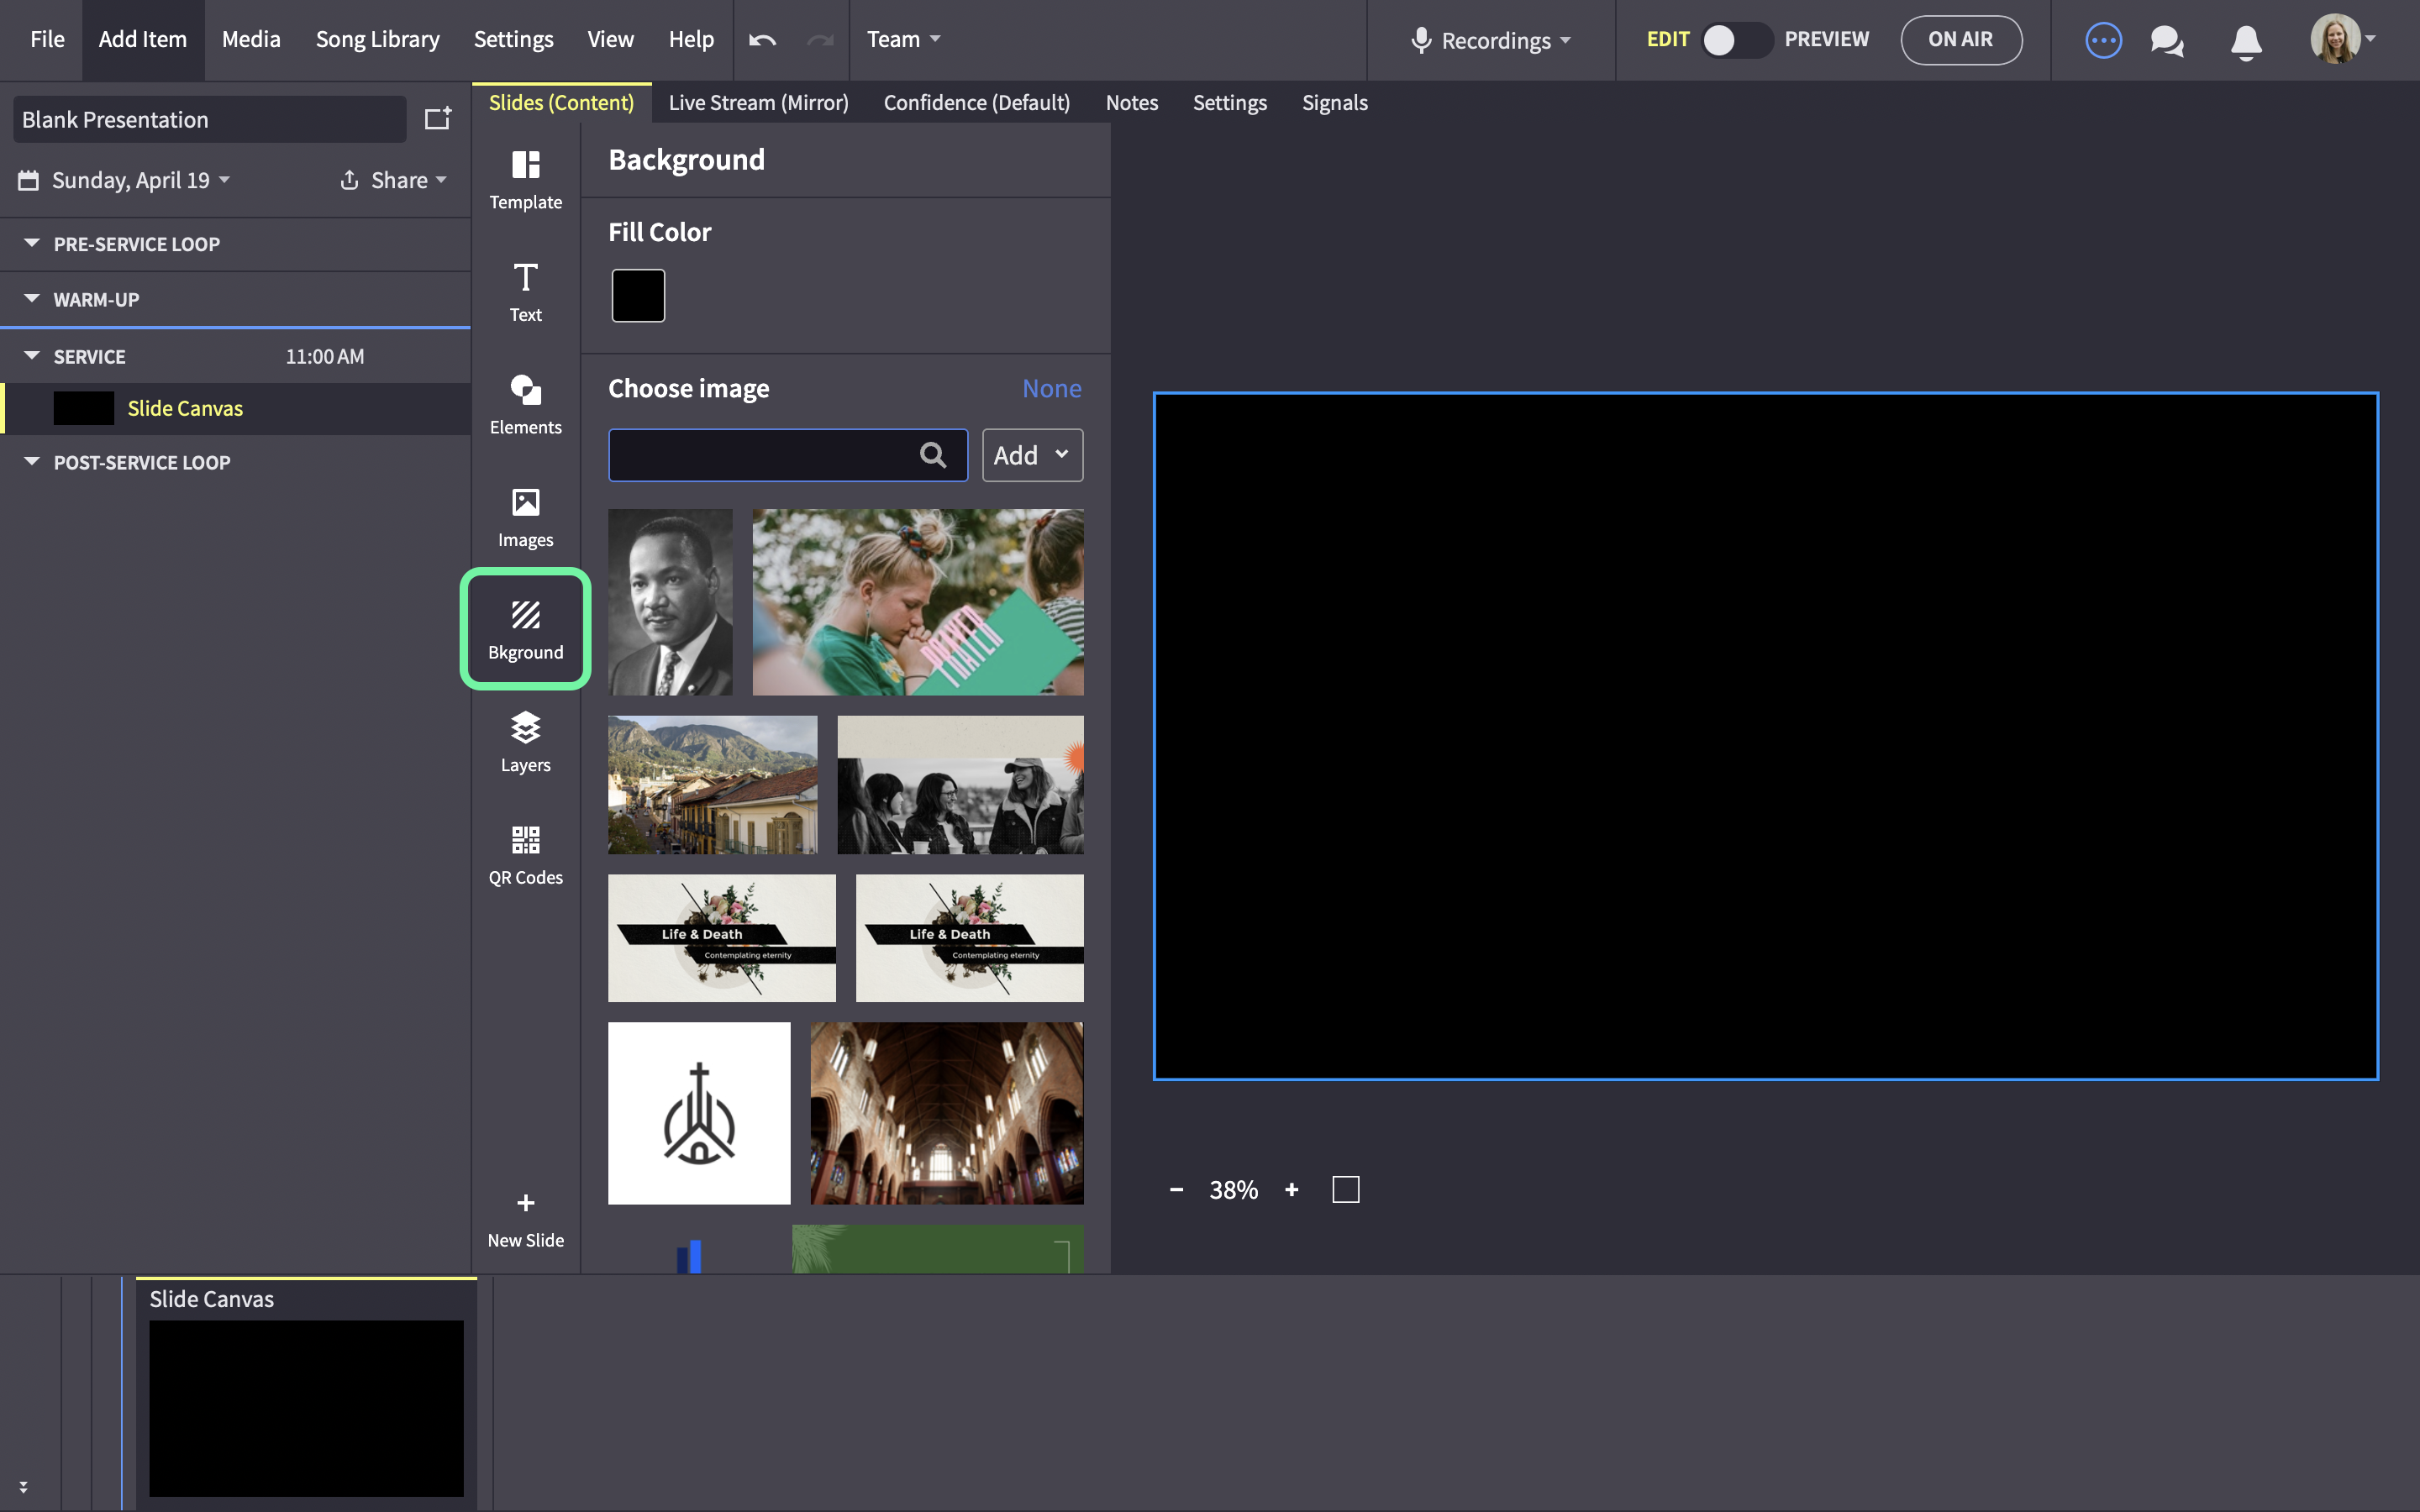Expand the Share dropdown
Screen dimensions: 2420x1512
tap(393, 180)
